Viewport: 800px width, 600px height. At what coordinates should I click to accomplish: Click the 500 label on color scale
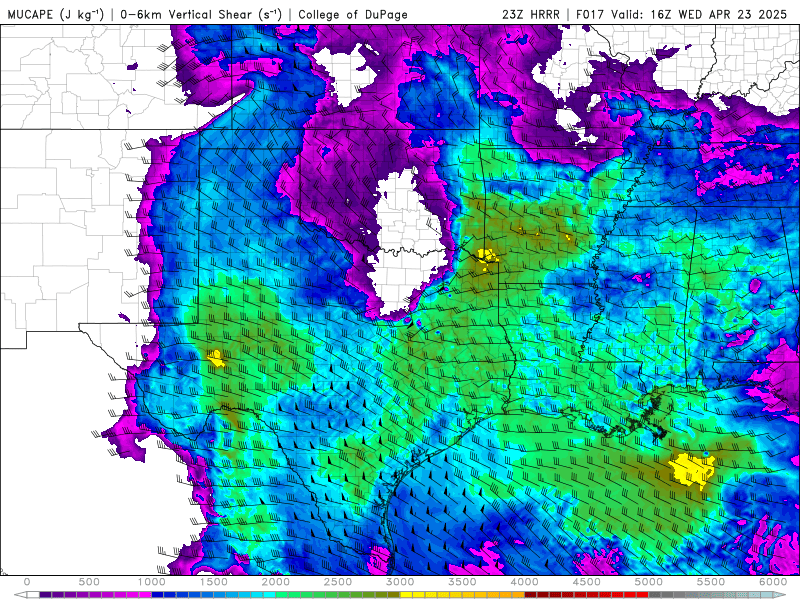click(89, 582)
